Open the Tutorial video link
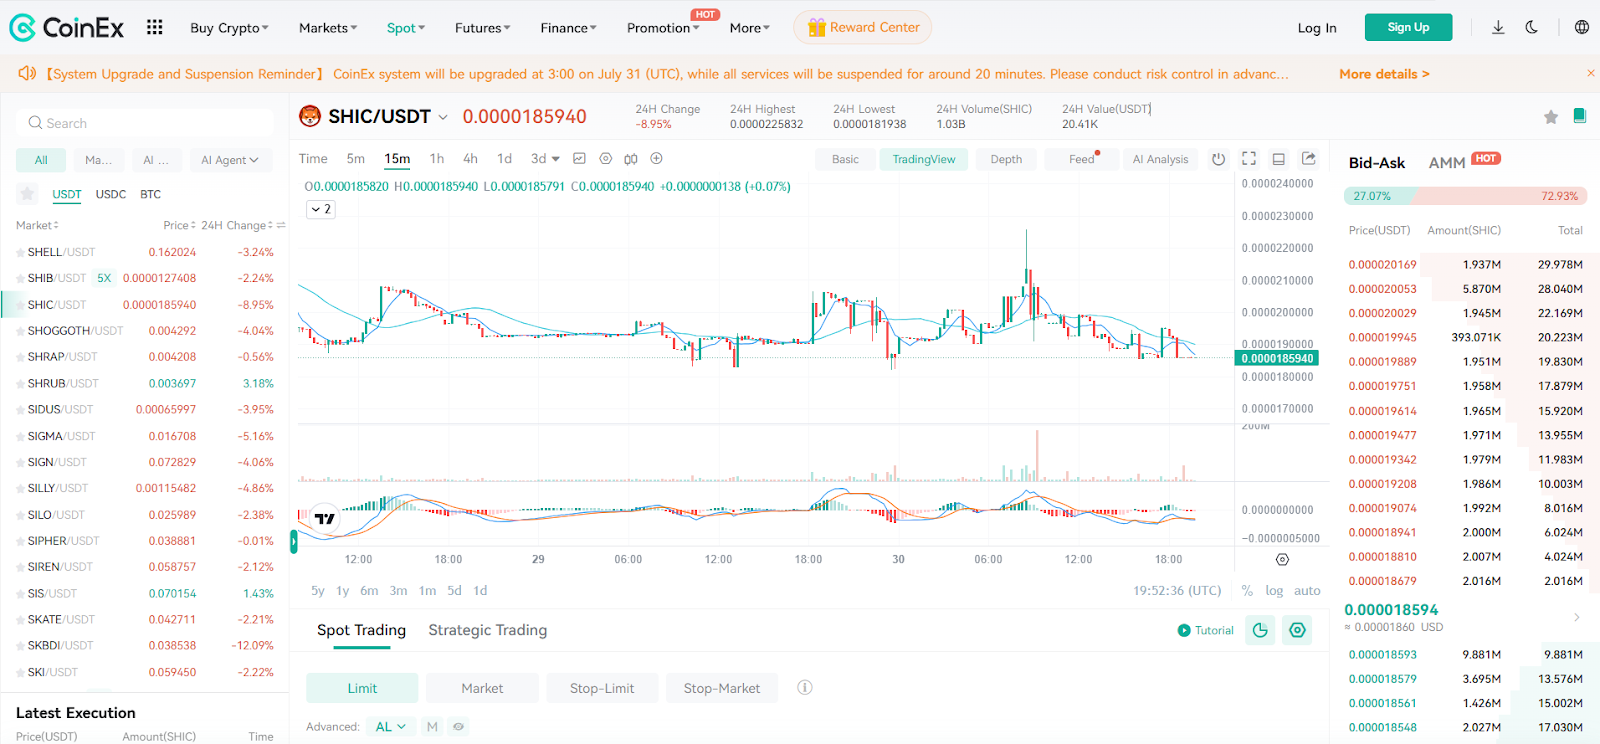The height and width of the screenshot is (744, 1600). coord(1206,630)
